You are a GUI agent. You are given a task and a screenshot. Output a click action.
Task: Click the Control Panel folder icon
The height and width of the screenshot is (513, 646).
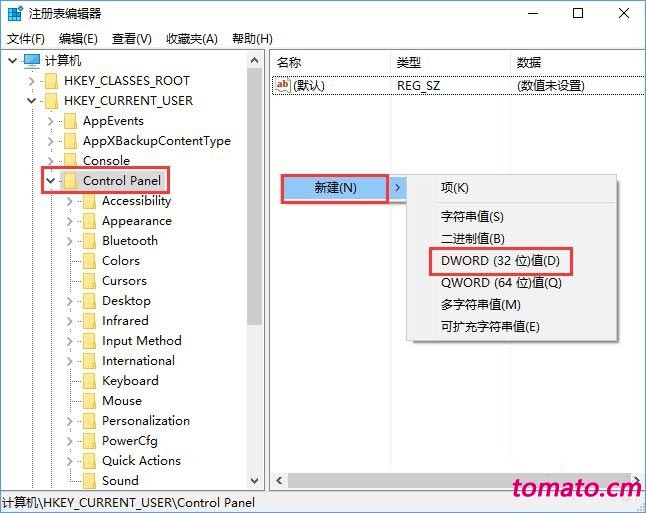tap(70, 181)
